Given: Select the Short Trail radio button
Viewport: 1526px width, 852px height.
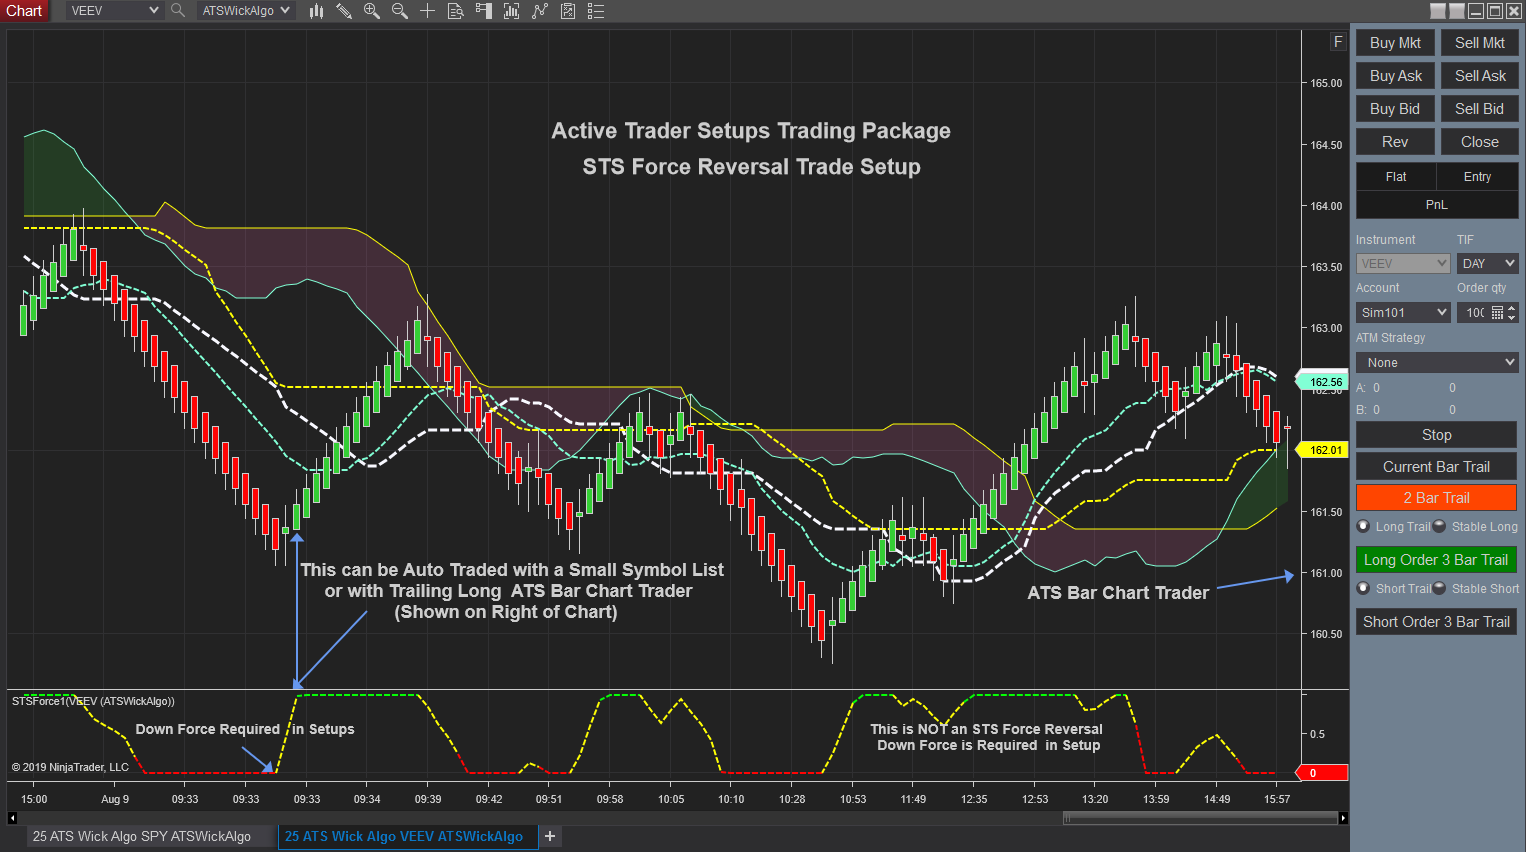Looking at the screenshot, I should pyautogui.click(x=1363, y=588).
